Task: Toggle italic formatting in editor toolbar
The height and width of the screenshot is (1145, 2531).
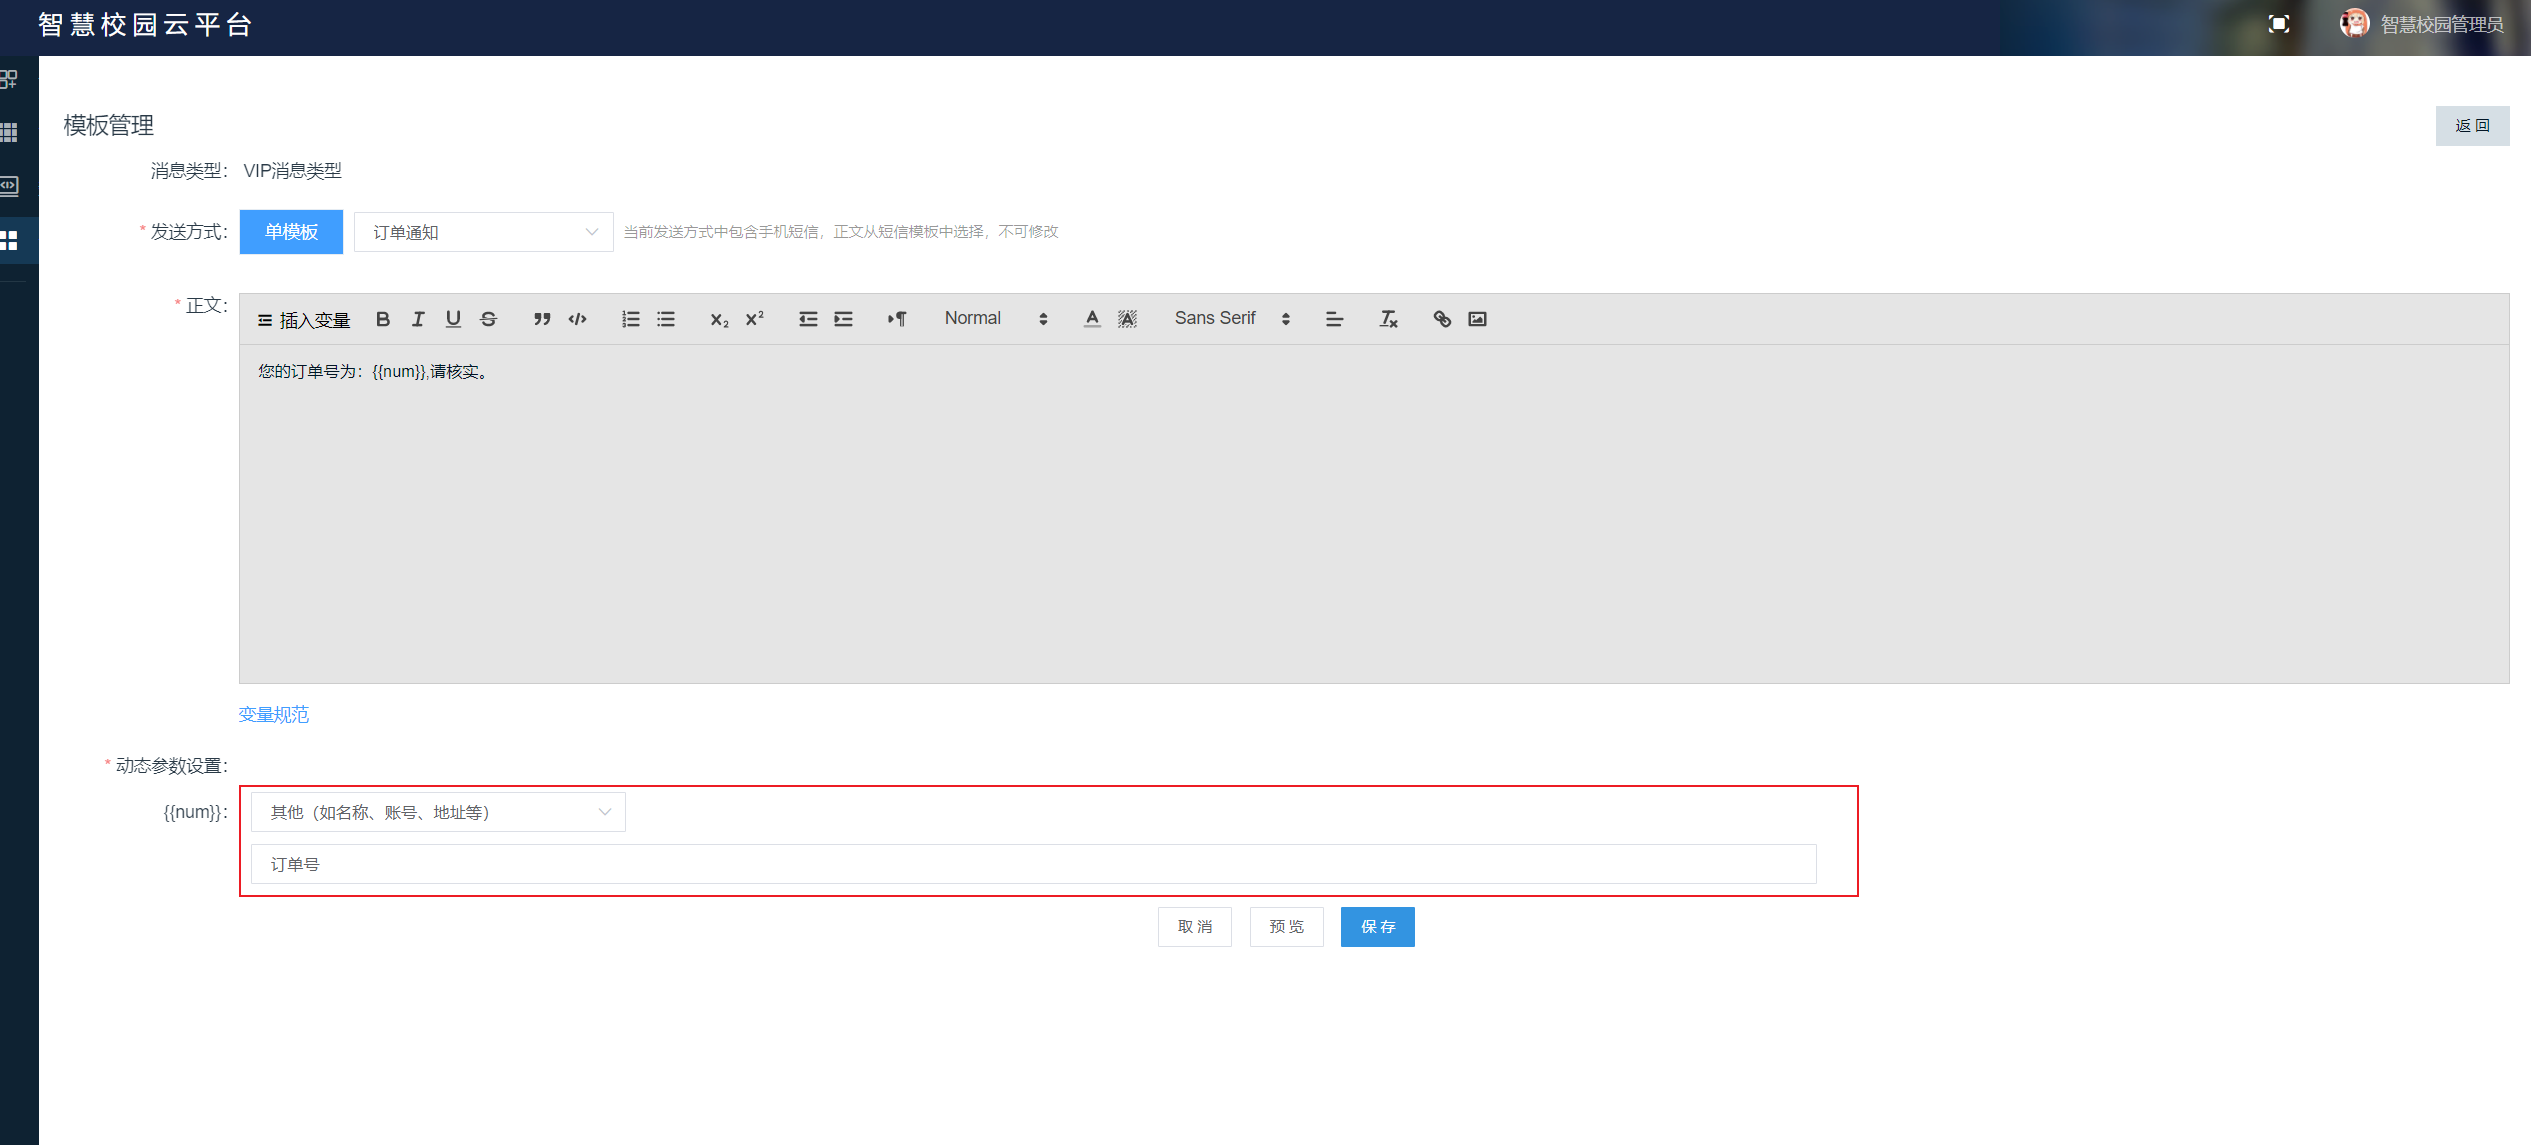Action: coord(418,319)
